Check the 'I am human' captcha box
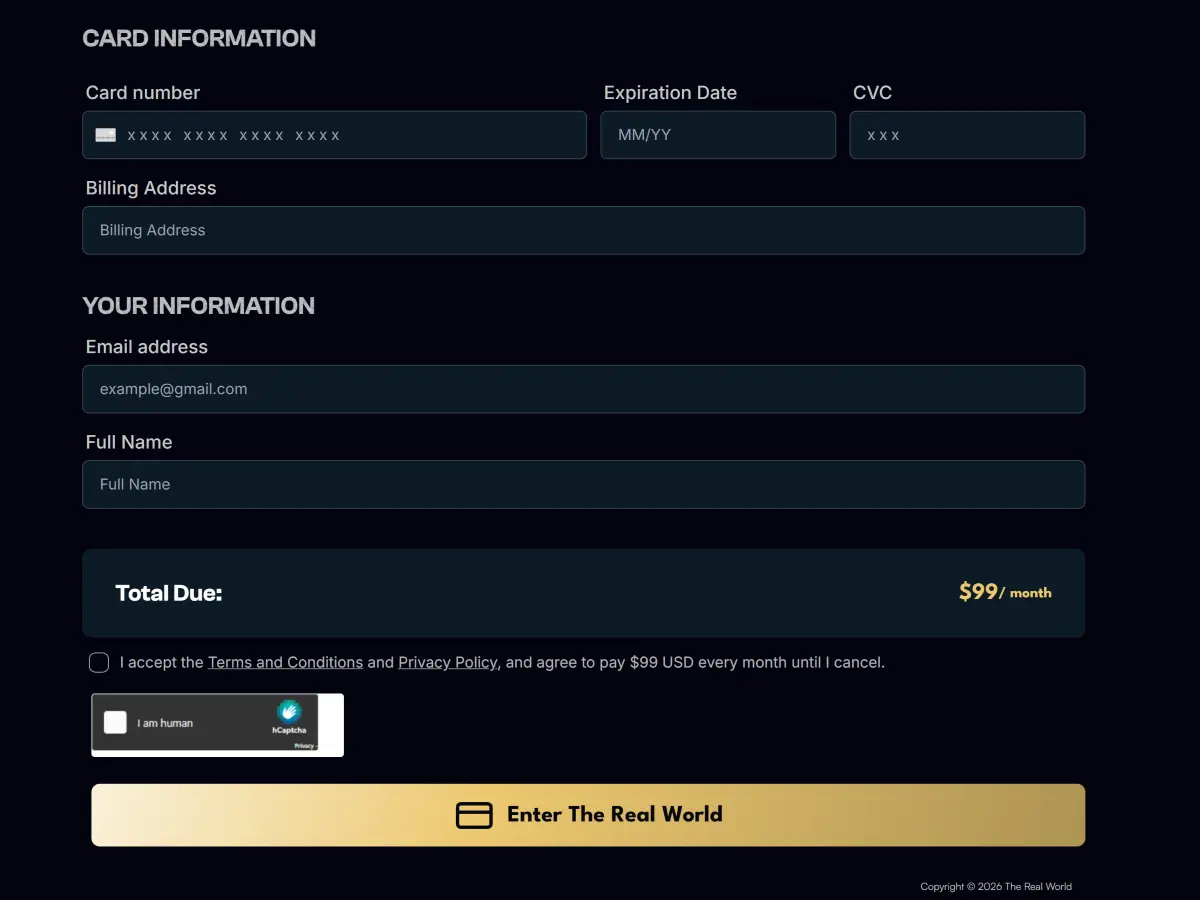 coord(114,722)
